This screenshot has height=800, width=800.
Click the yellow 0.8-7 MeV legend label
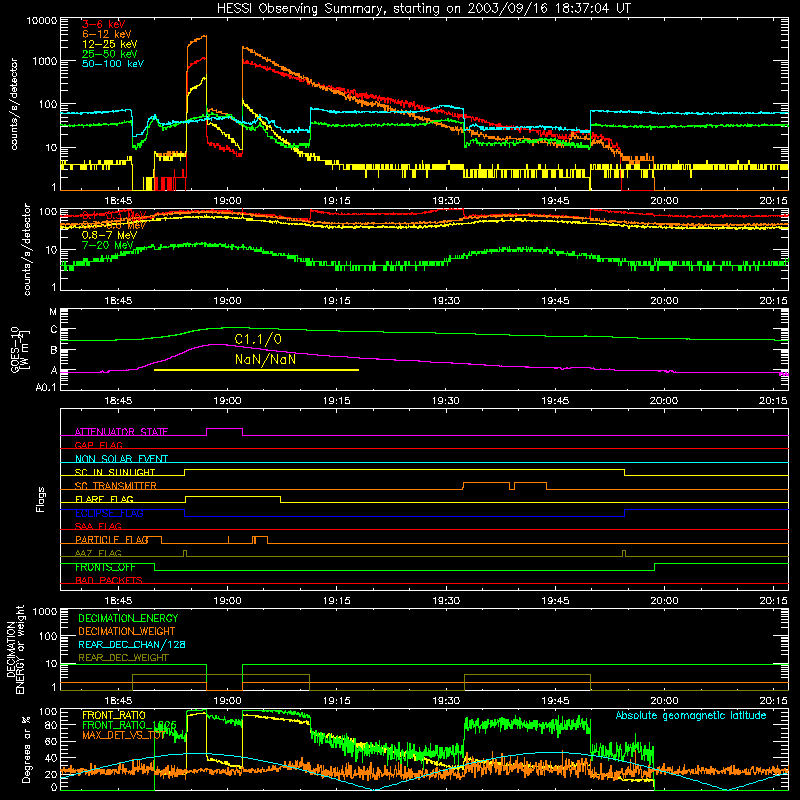[109, 235]
